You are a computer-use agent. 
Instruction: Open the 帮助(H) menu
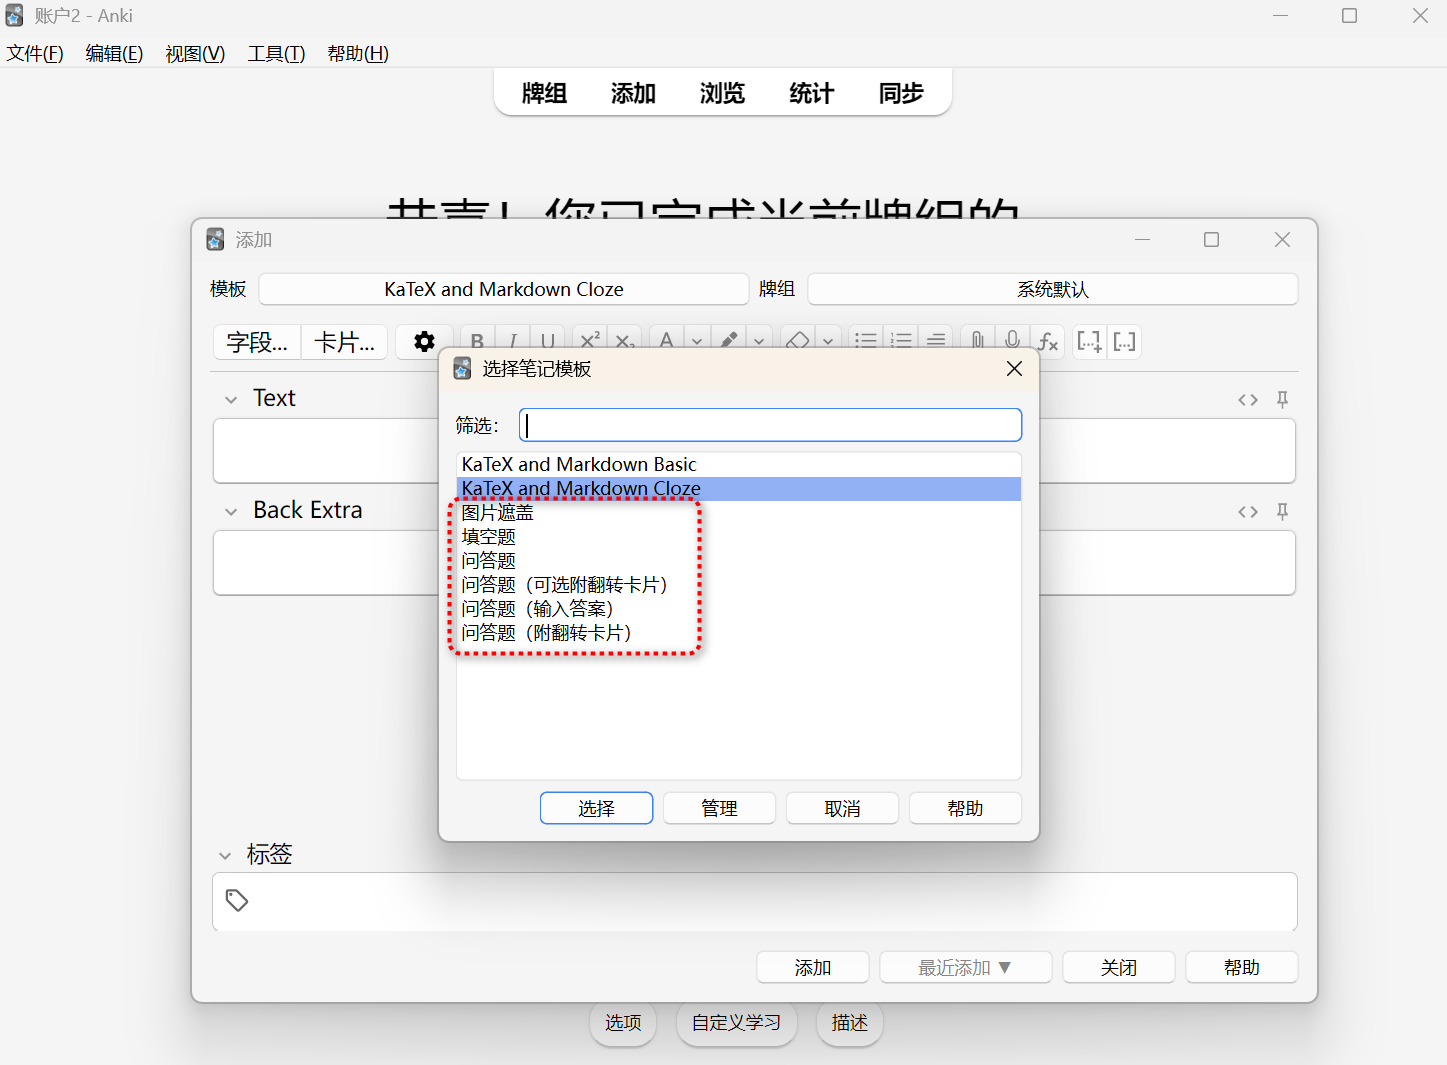click(x=358, y=54)
